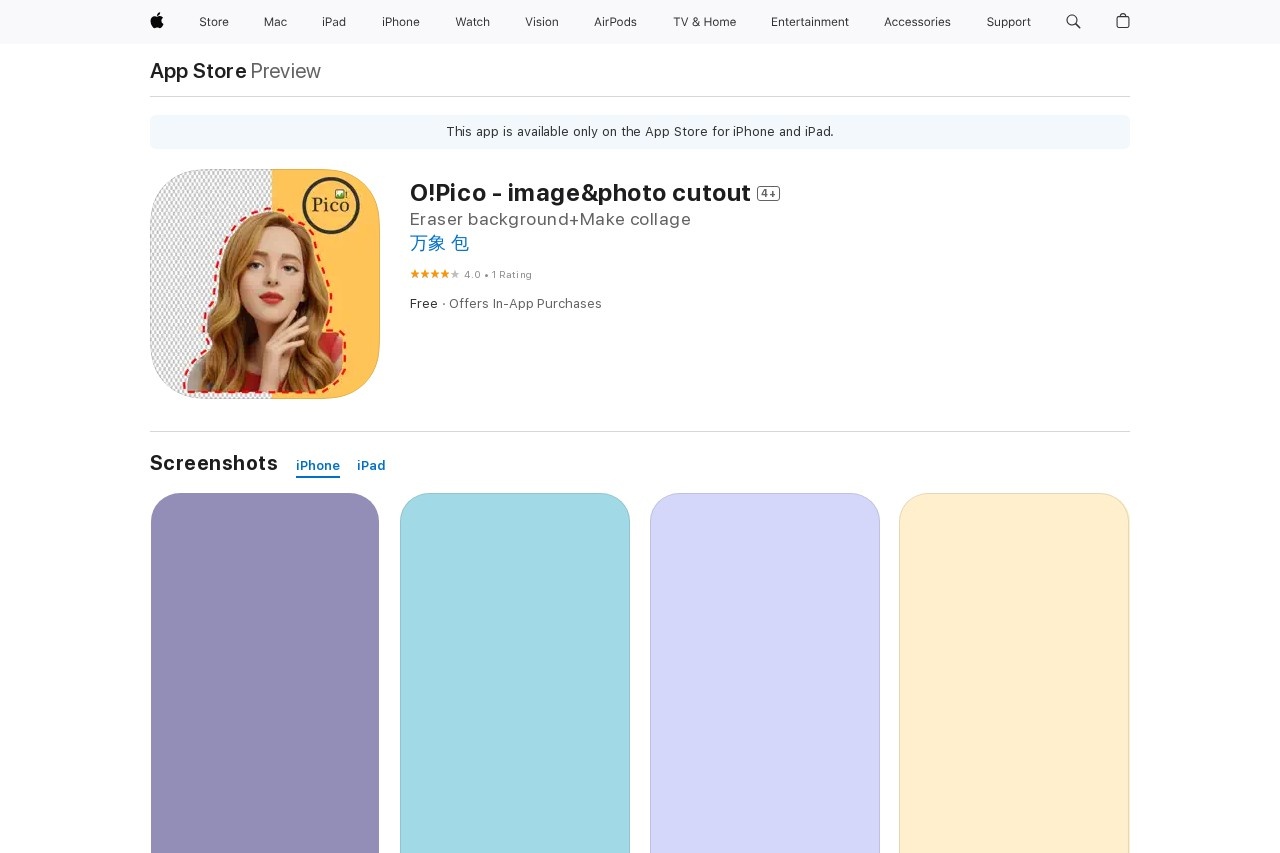The height and width of the screenshot is (853, 1280).
Task: Click the Apple logo icon
Action: tap(157, 21)
